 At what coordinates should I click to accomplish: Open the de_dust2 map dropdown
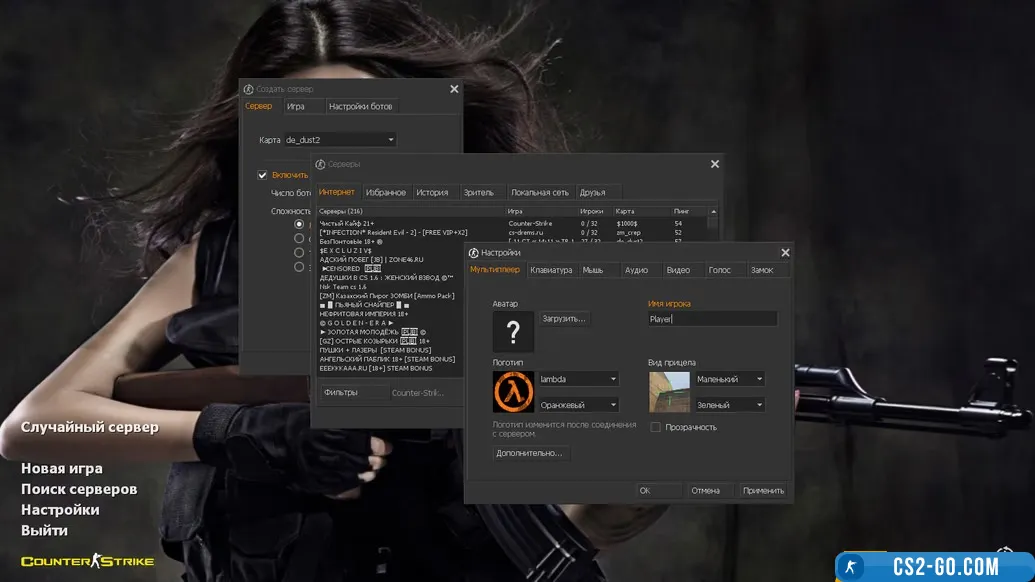coord(340,140)
